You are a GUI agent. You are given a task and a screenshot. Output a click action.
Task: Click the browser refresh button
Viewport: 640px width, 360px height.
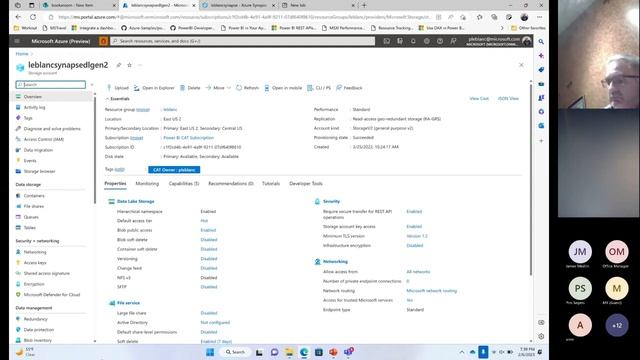point(33,17)
